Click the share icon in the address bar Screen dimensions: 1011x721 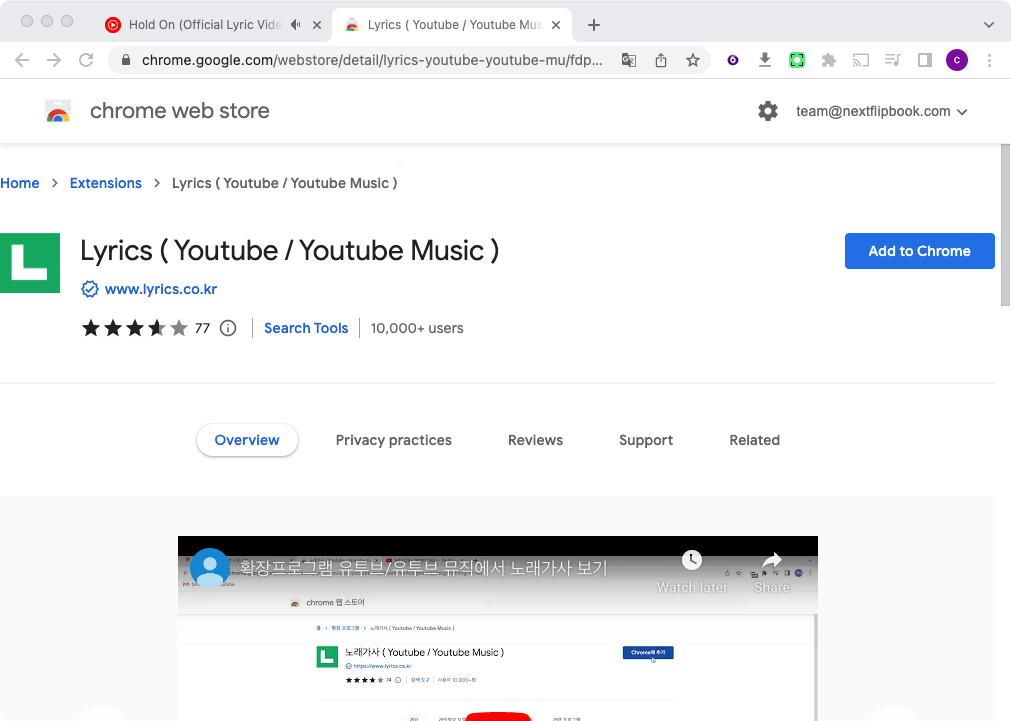(x=661, y=60)
